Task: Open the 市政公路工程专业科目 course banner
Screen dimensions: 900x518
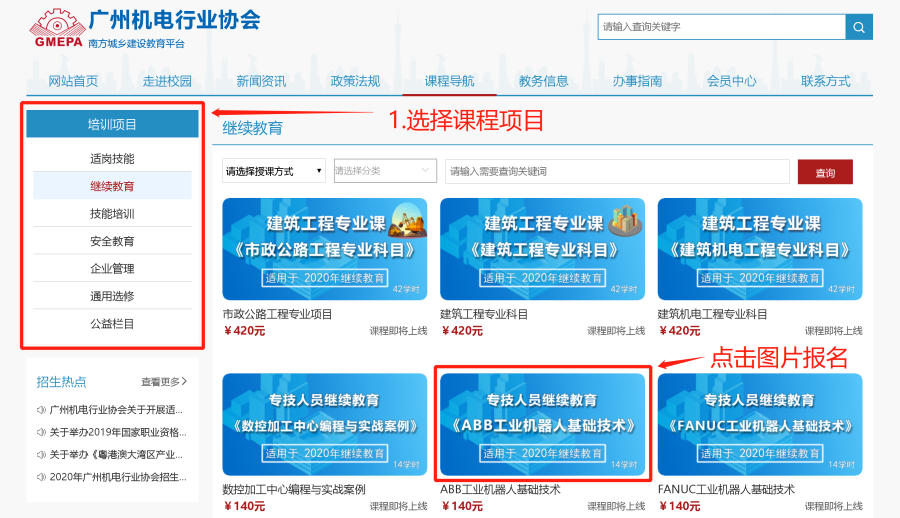Action: [x=324, y=248]
